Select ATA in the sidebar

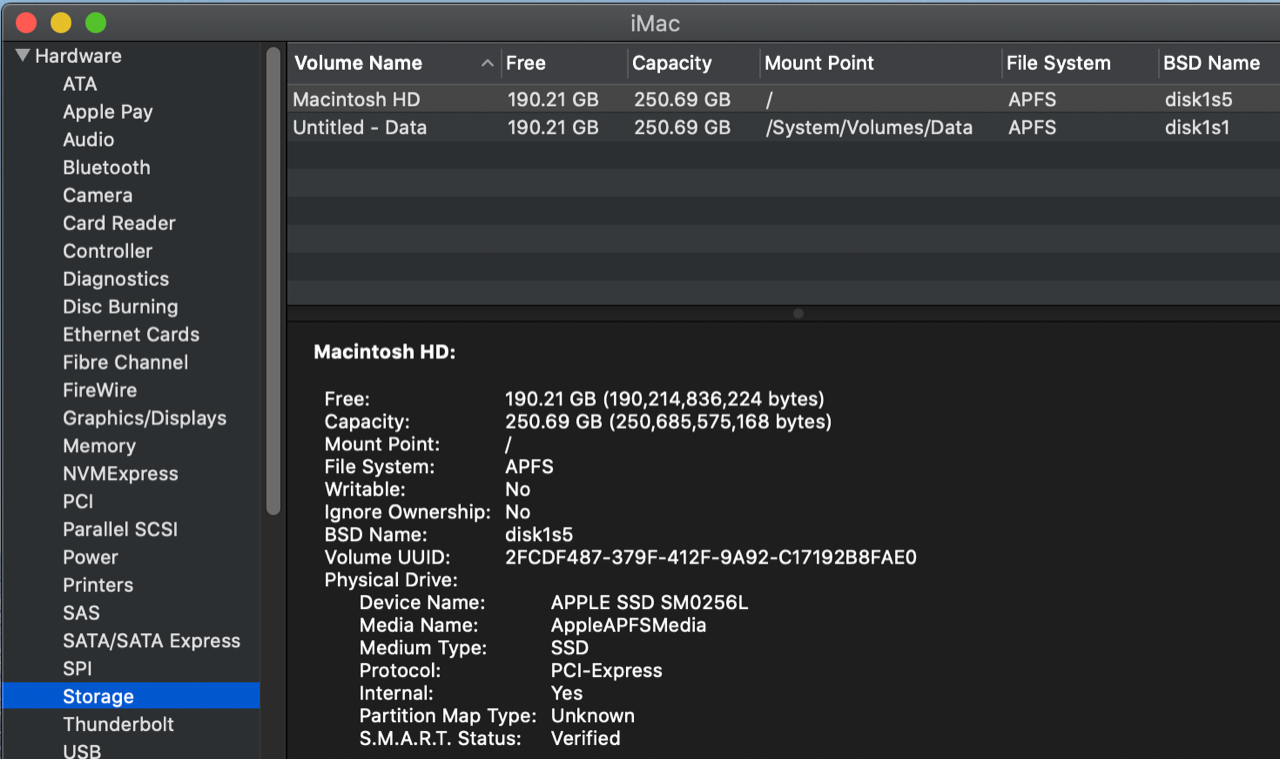(x=80, y=84)
